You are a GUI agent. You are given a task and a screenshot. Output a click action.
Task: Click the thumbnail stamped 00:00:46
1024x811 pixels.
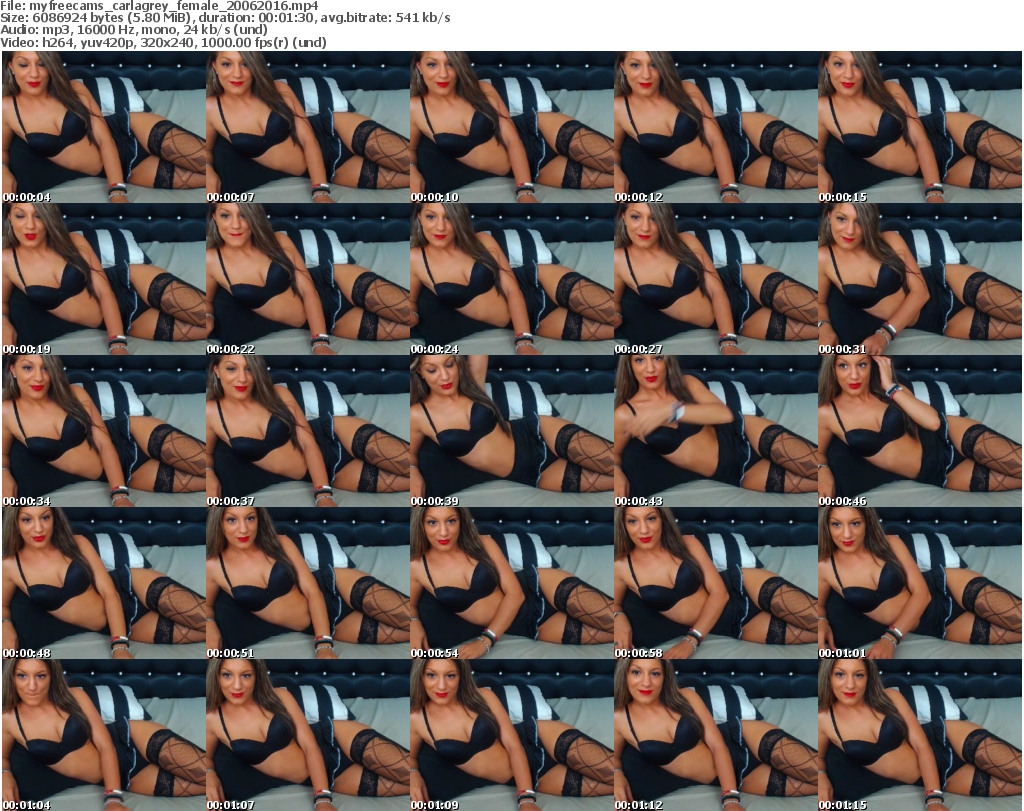(x=920, y=431)
